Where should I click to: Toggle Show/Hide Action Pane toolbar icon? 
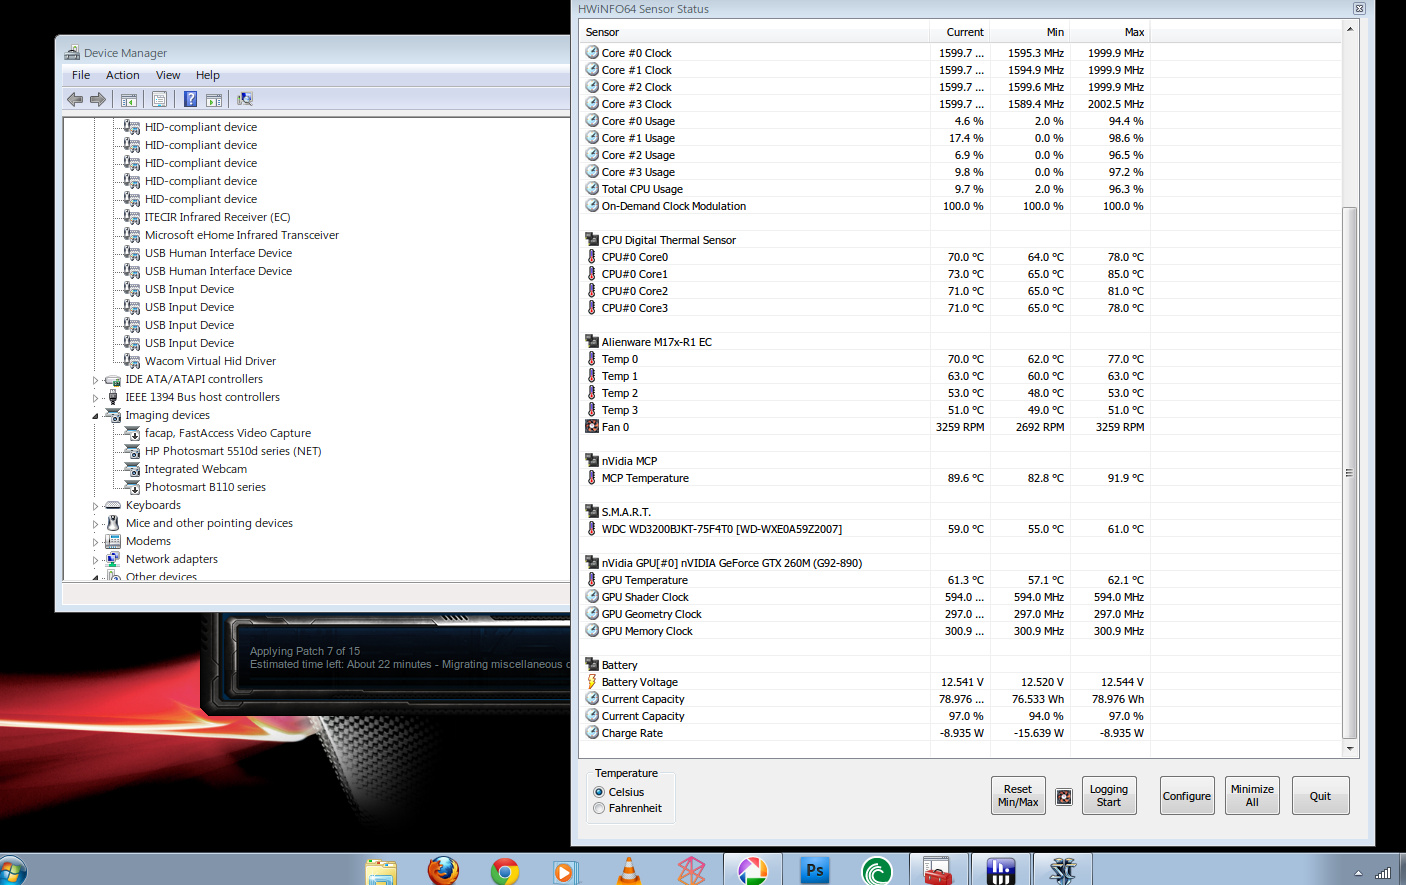[x=214, y=99]
